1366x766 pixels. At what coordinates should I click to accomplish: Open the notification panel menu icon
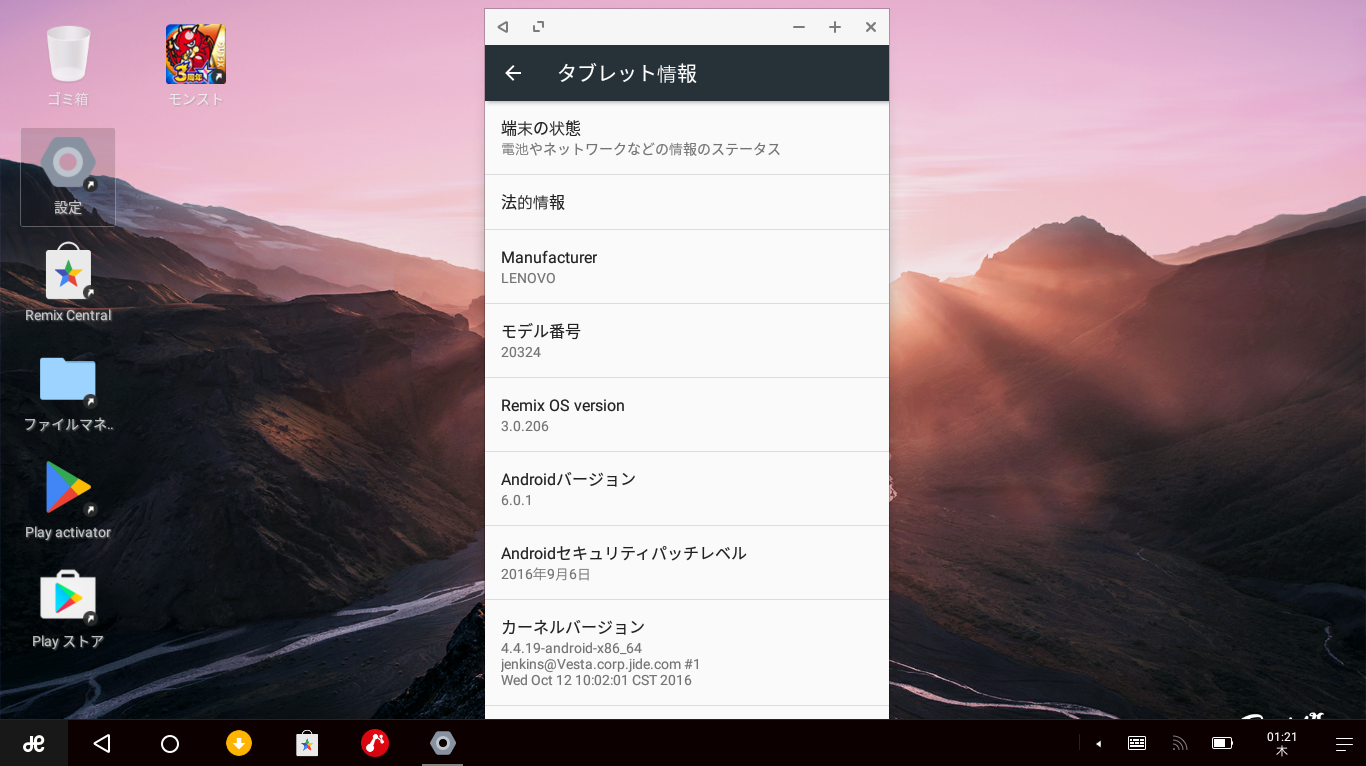pyautogui.click(x=1344, y=743)
